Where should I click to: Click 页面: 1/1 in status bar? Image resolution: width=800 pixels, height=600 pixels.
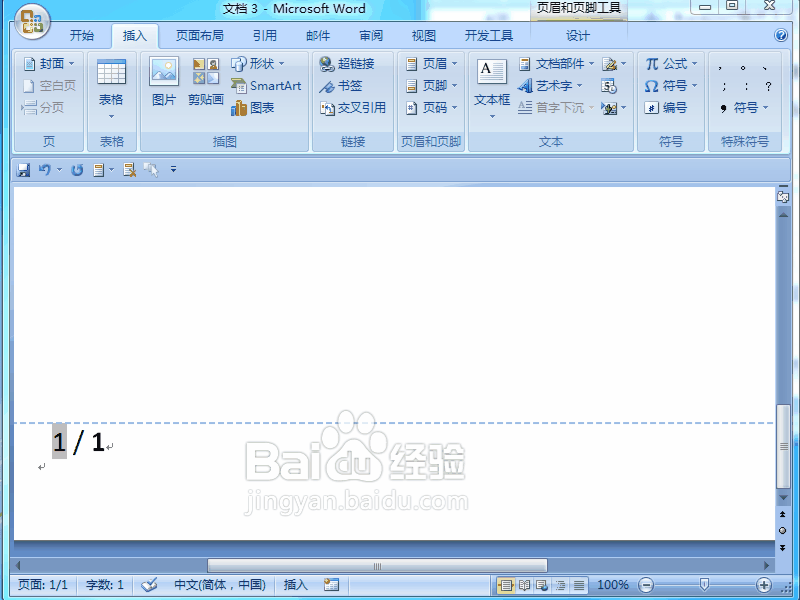pos(43,585)
